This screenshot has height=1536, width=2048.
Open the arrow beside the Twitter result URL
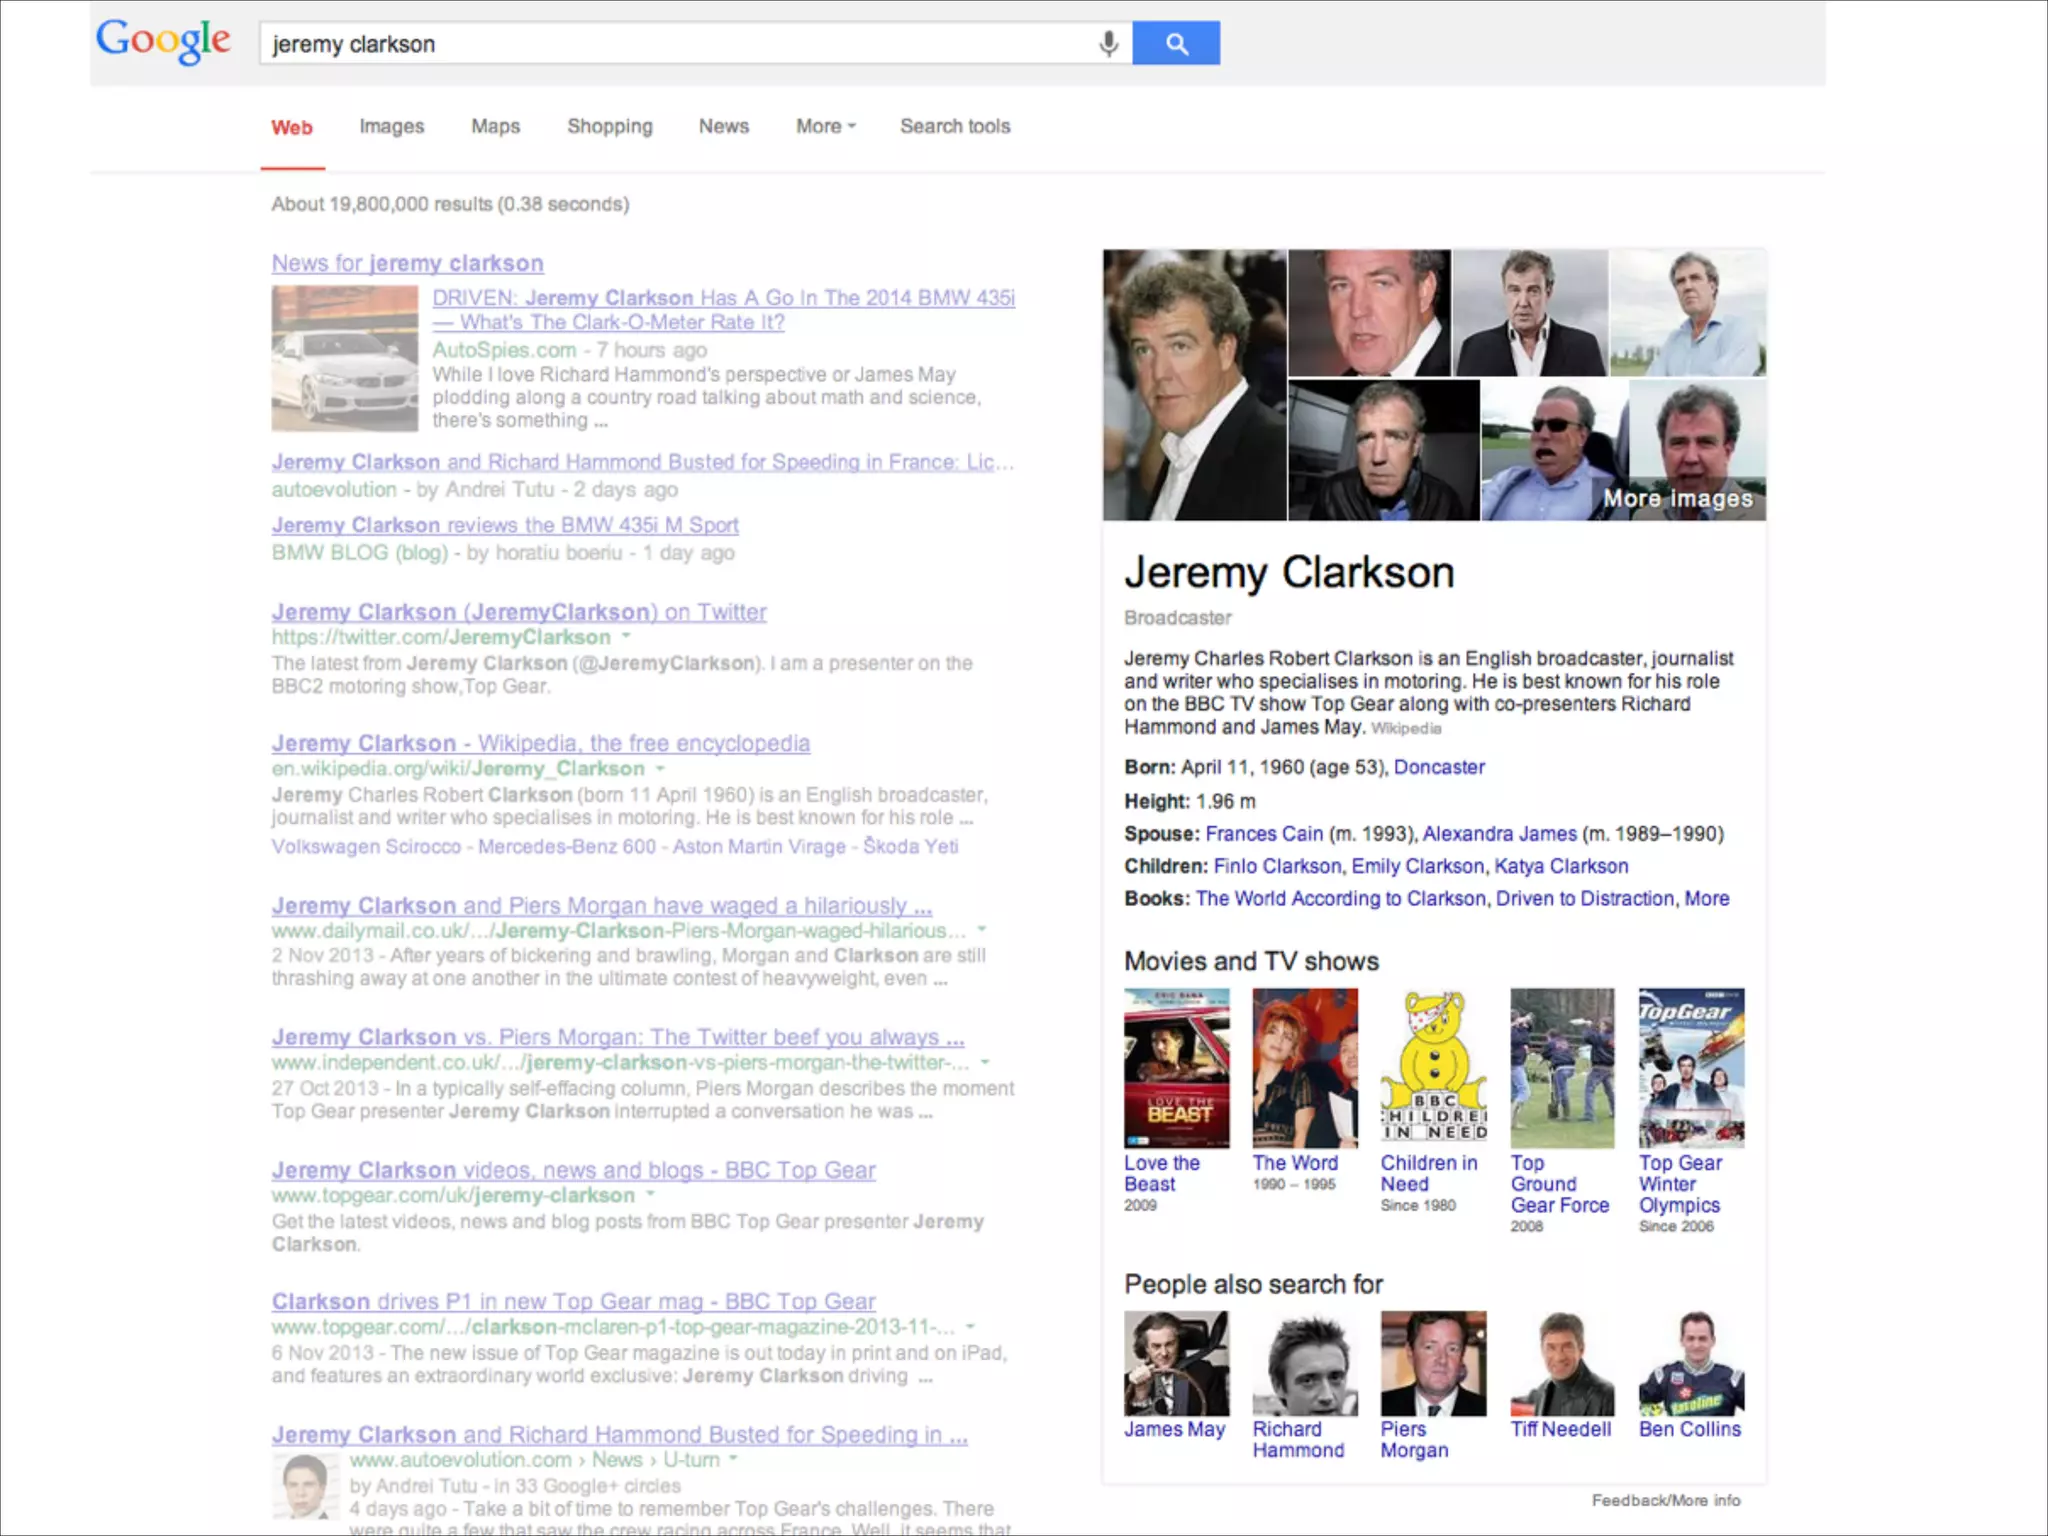click(627, 636)
